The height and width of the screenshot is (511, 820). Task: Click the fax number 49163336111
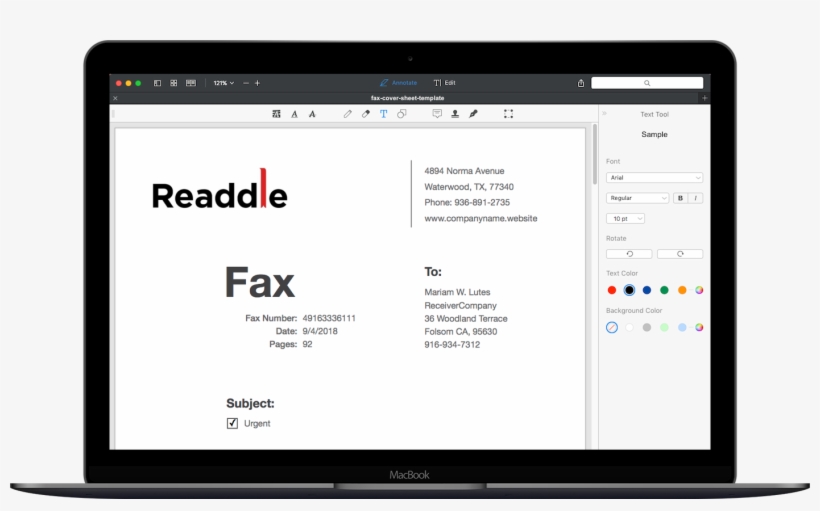point(329,318)
